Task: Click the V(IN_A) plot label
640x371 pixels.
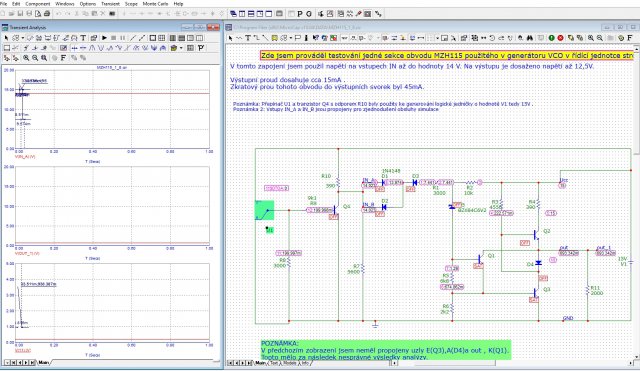Action: 25,157
